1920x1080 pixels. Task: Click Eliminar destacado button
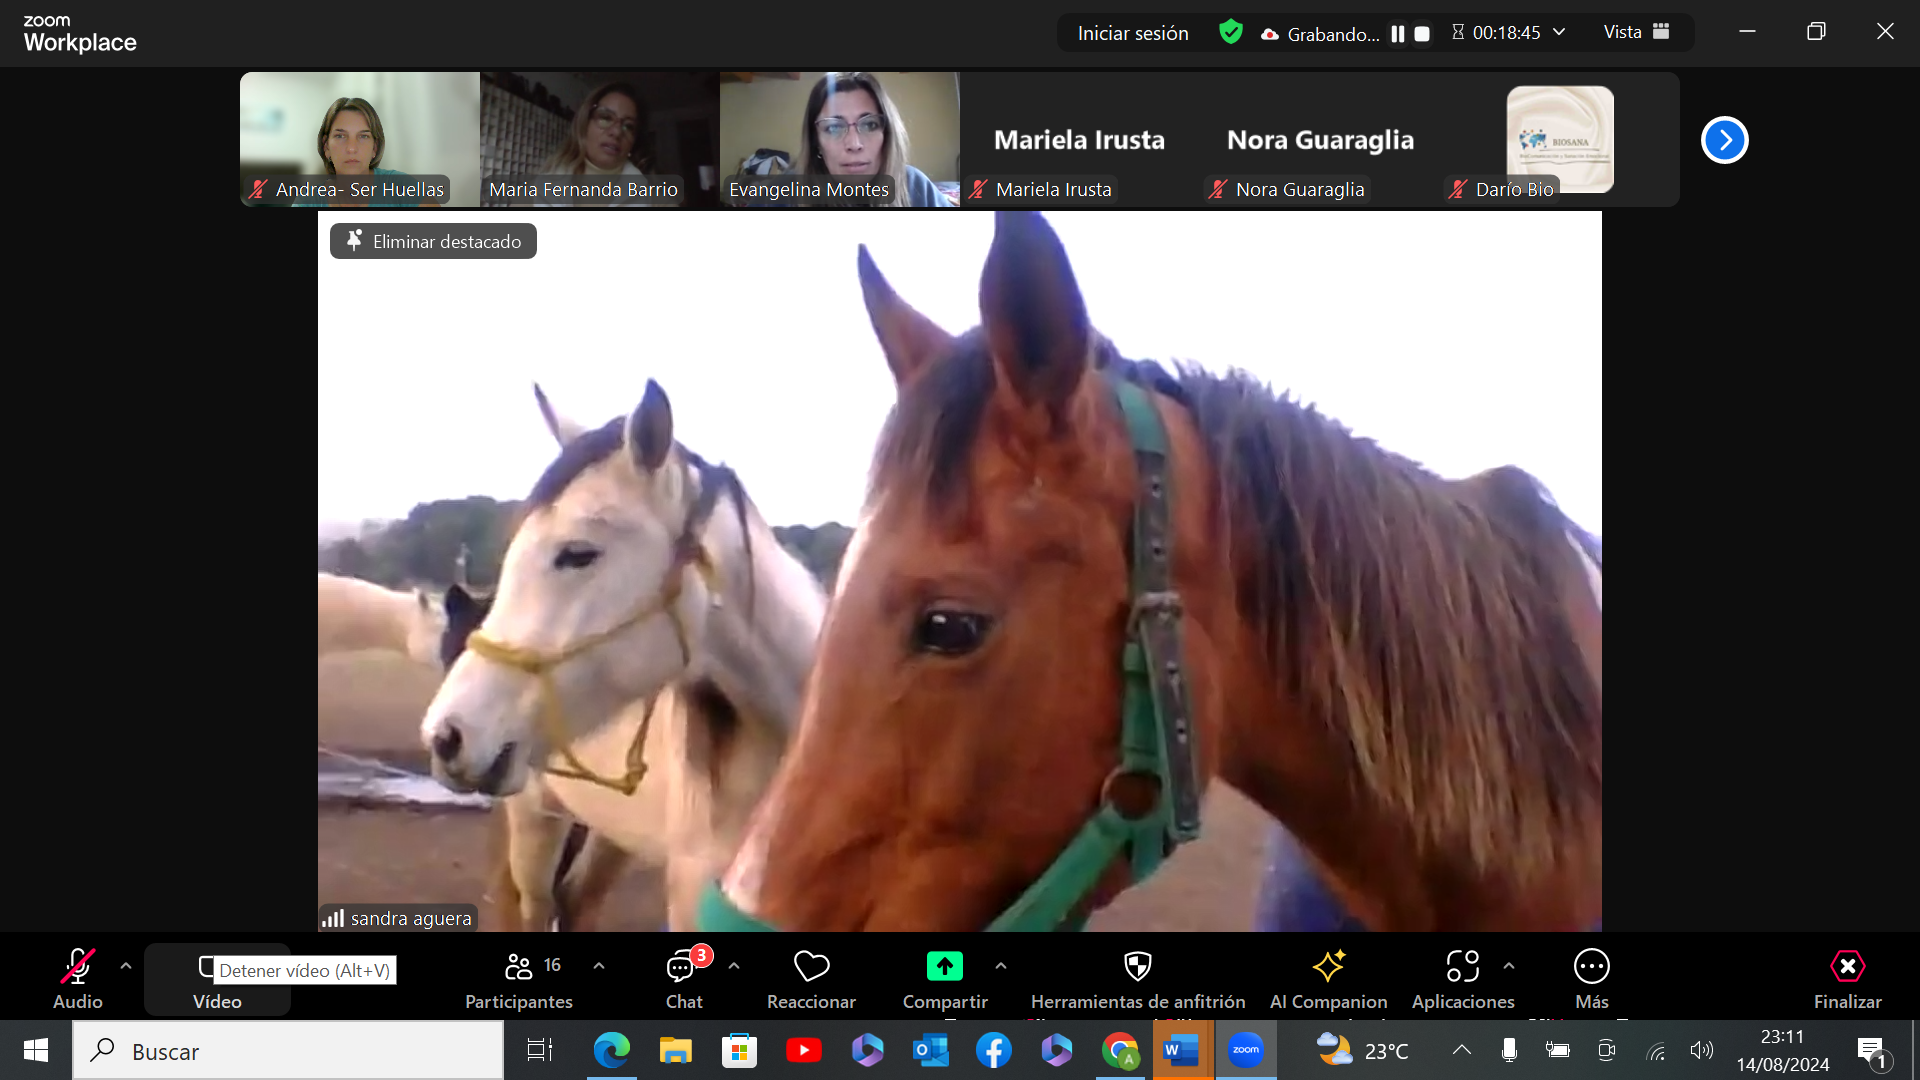pyautogui.click(x=433, y=241)
